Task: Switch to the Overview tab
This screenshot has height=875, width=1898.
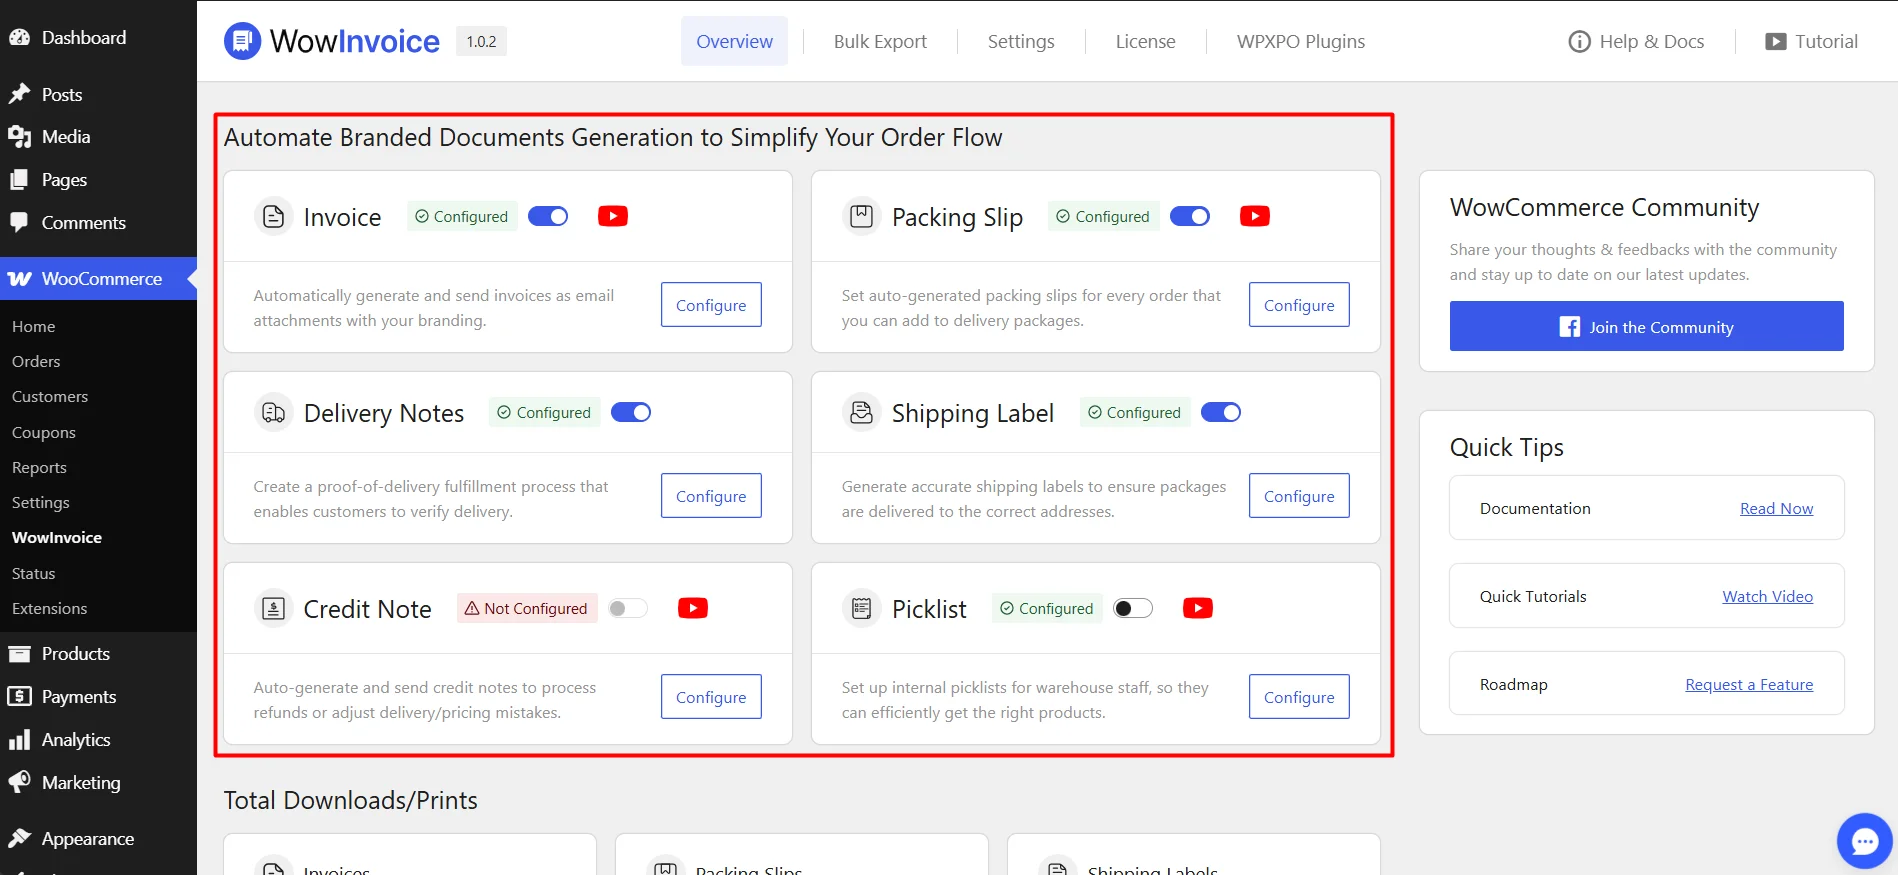Action: click(735, 41)
